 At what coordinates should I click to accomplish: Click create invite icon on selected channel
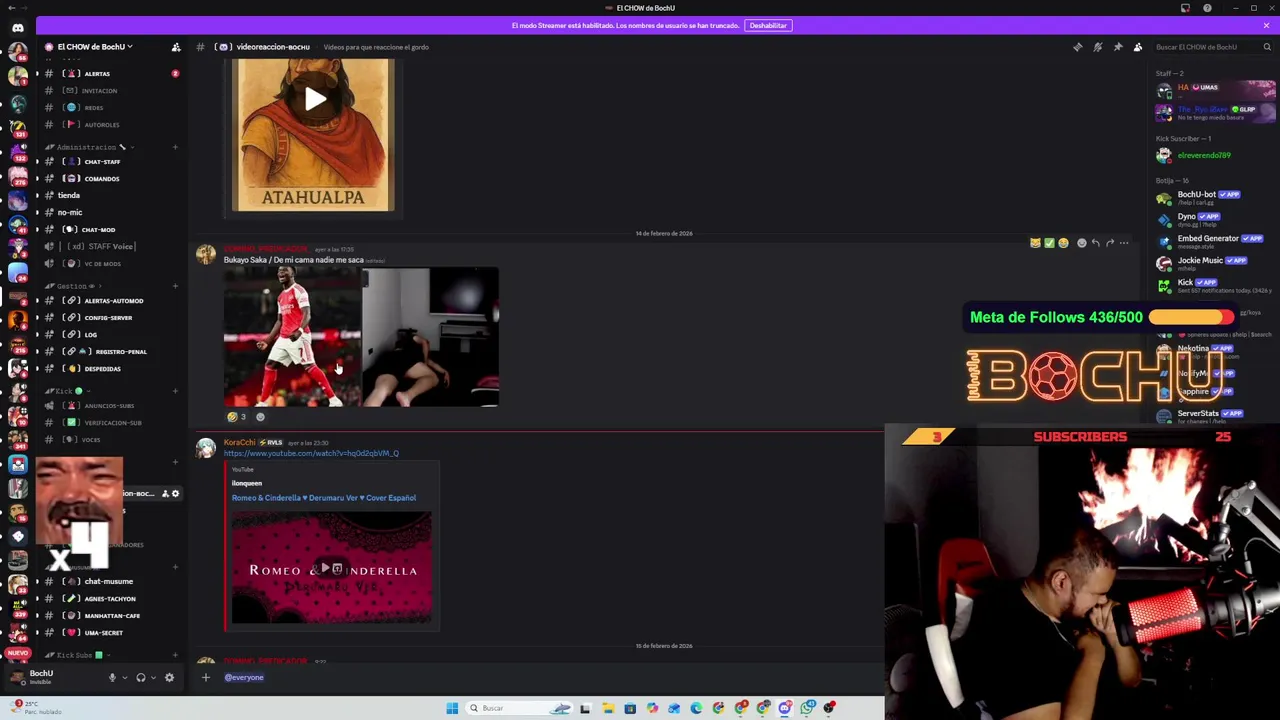[165, 493]
